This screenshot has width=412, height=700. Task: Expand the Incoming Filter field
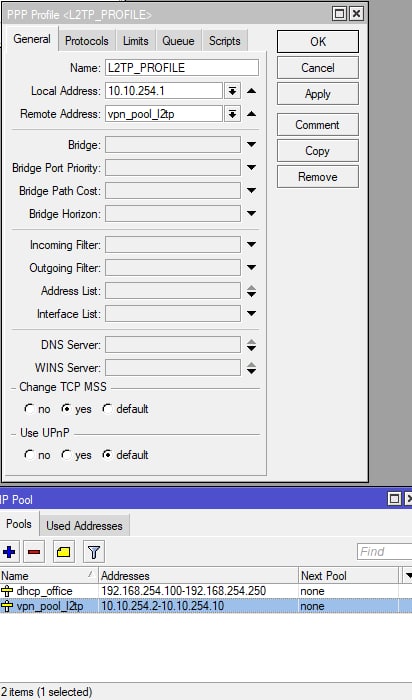[x=251, y=245]
